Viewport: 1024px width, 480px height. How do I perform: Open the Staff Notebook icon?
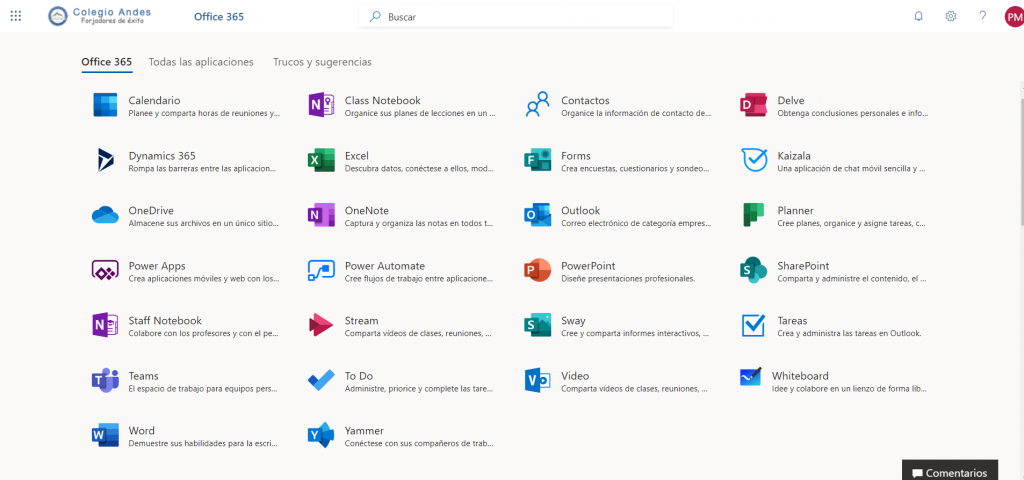point(105,325)
